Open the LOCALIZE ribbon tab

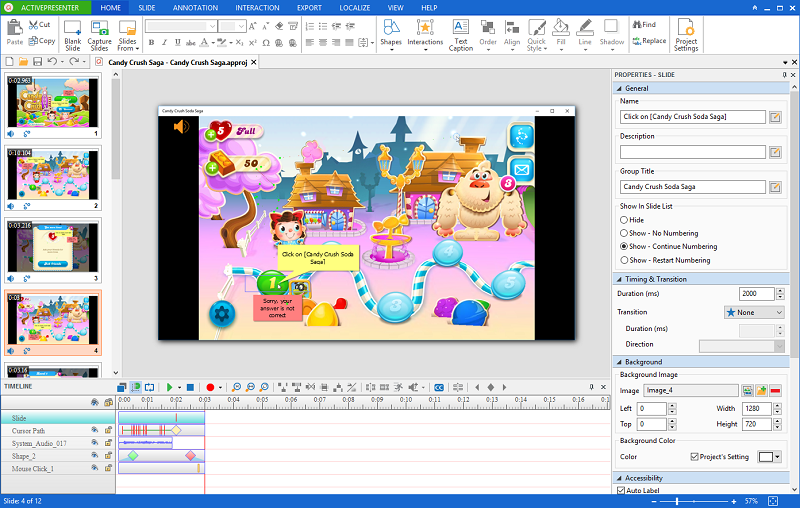point(355,8)
